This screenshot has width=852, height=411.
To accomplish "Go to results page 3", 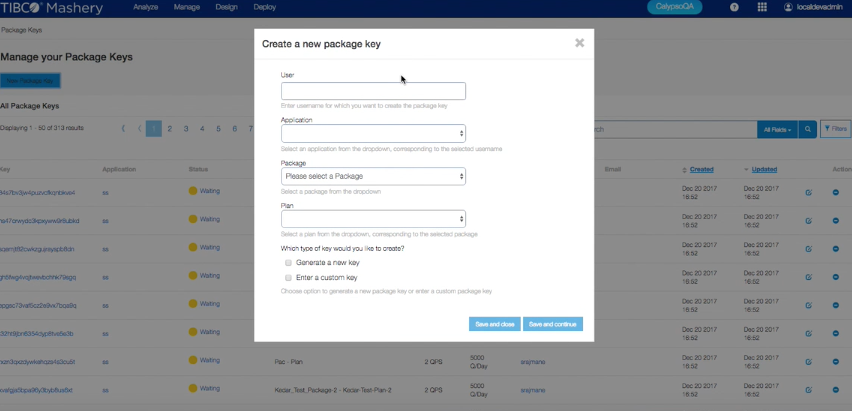I will [186, 129].
